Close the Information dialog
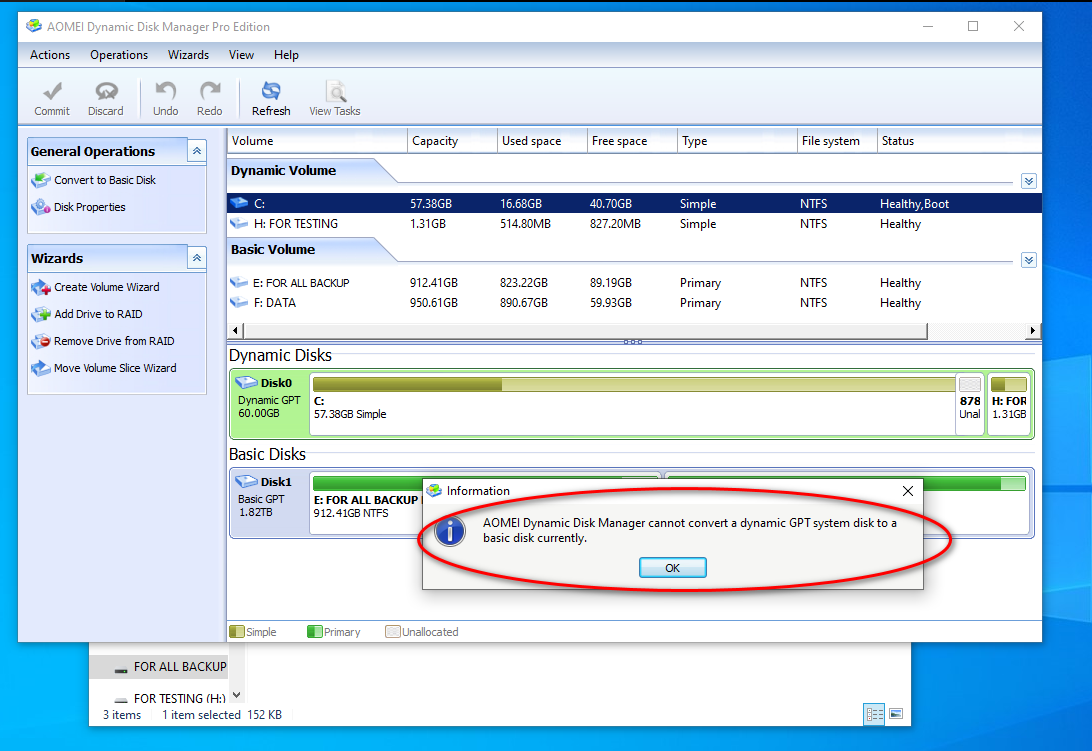 [907, 491]
